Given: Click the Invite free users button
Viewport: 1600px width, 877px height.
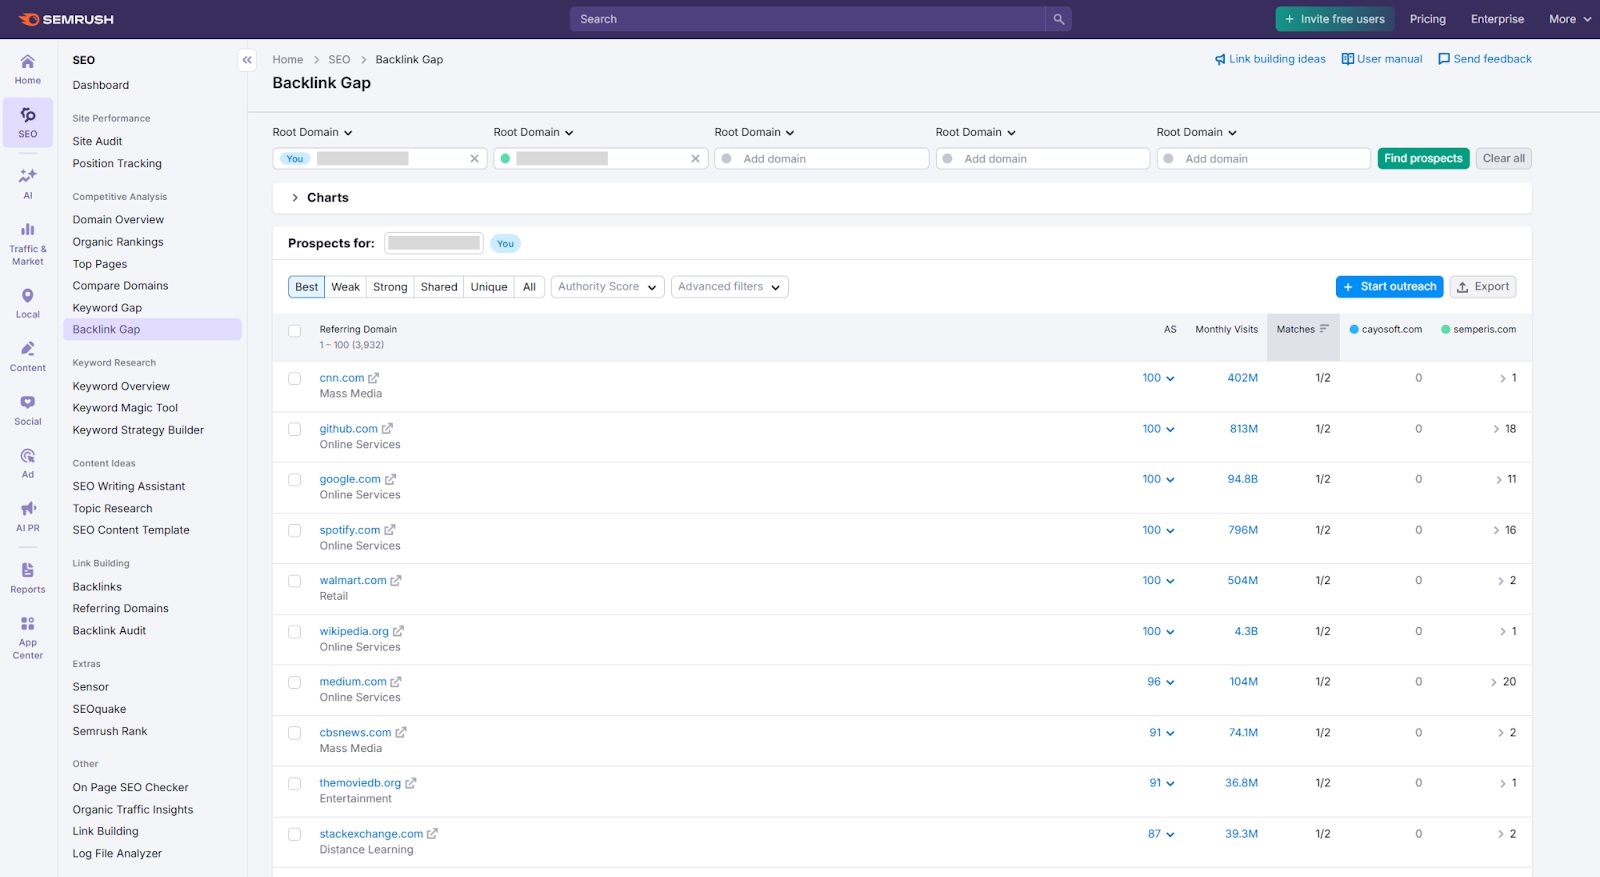Looking at the screenshot, I should click(x=1335, y=19).
